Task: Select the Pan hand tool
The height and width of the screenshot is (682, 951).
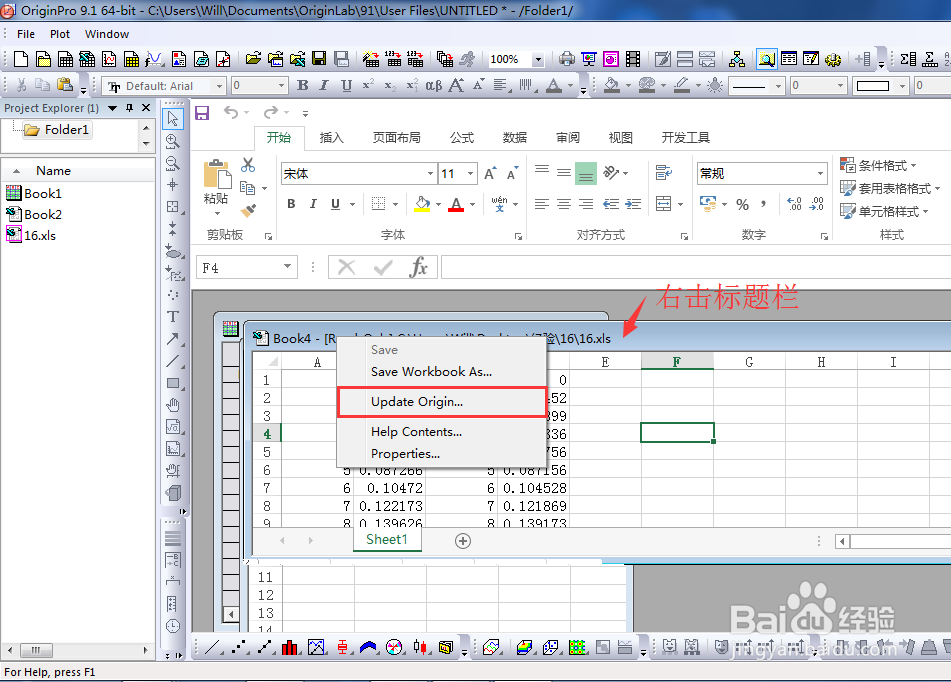Action: [173, 405]
